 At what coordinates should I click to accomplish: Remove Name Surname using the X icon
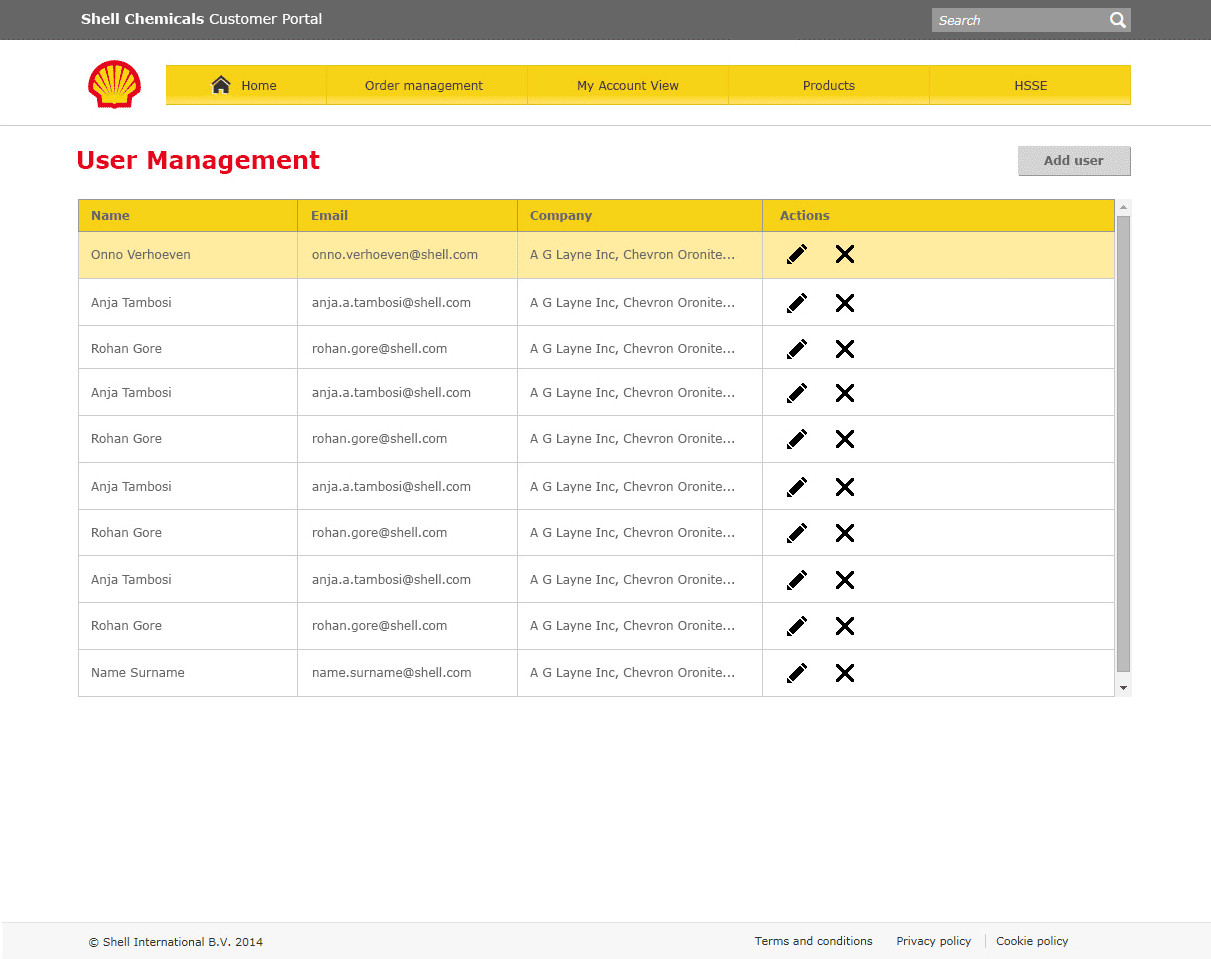point(845,673)
